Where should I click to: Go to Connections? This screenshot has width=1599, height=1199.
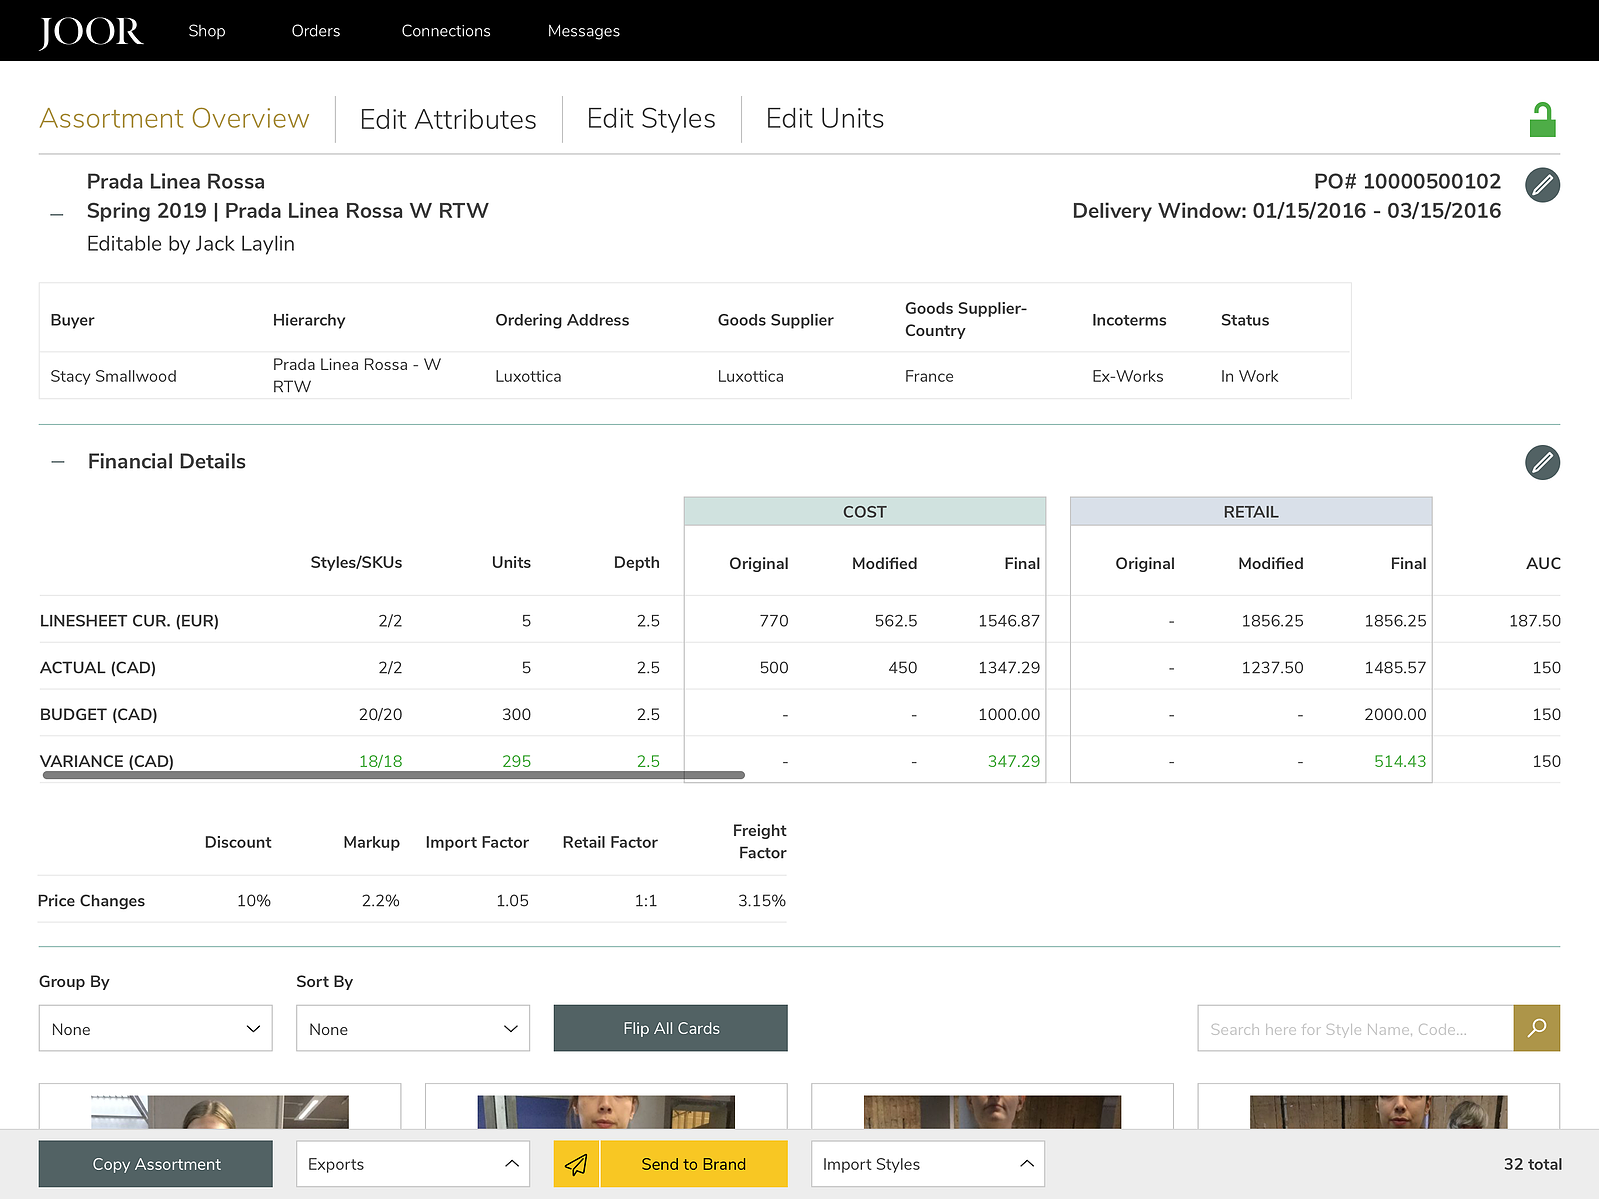(446, 31)
